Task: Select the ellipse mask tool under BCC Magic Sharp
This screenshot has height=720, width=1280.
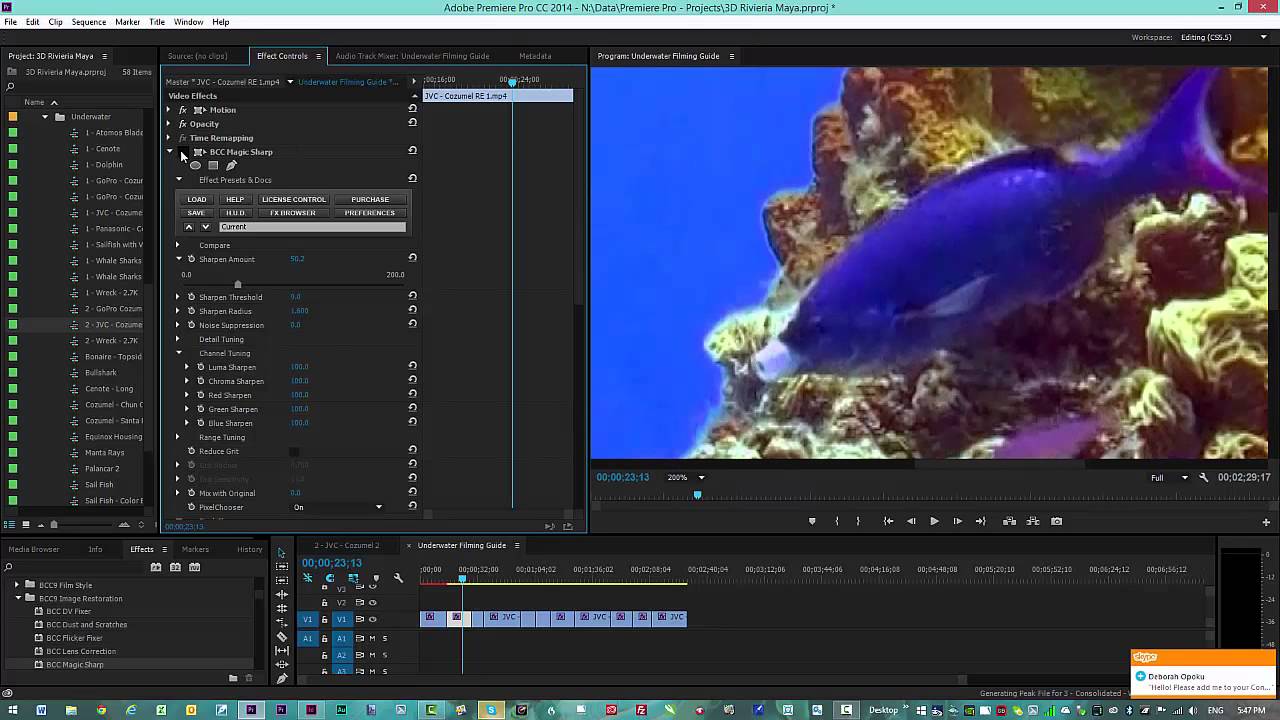Action: point(196,166)
